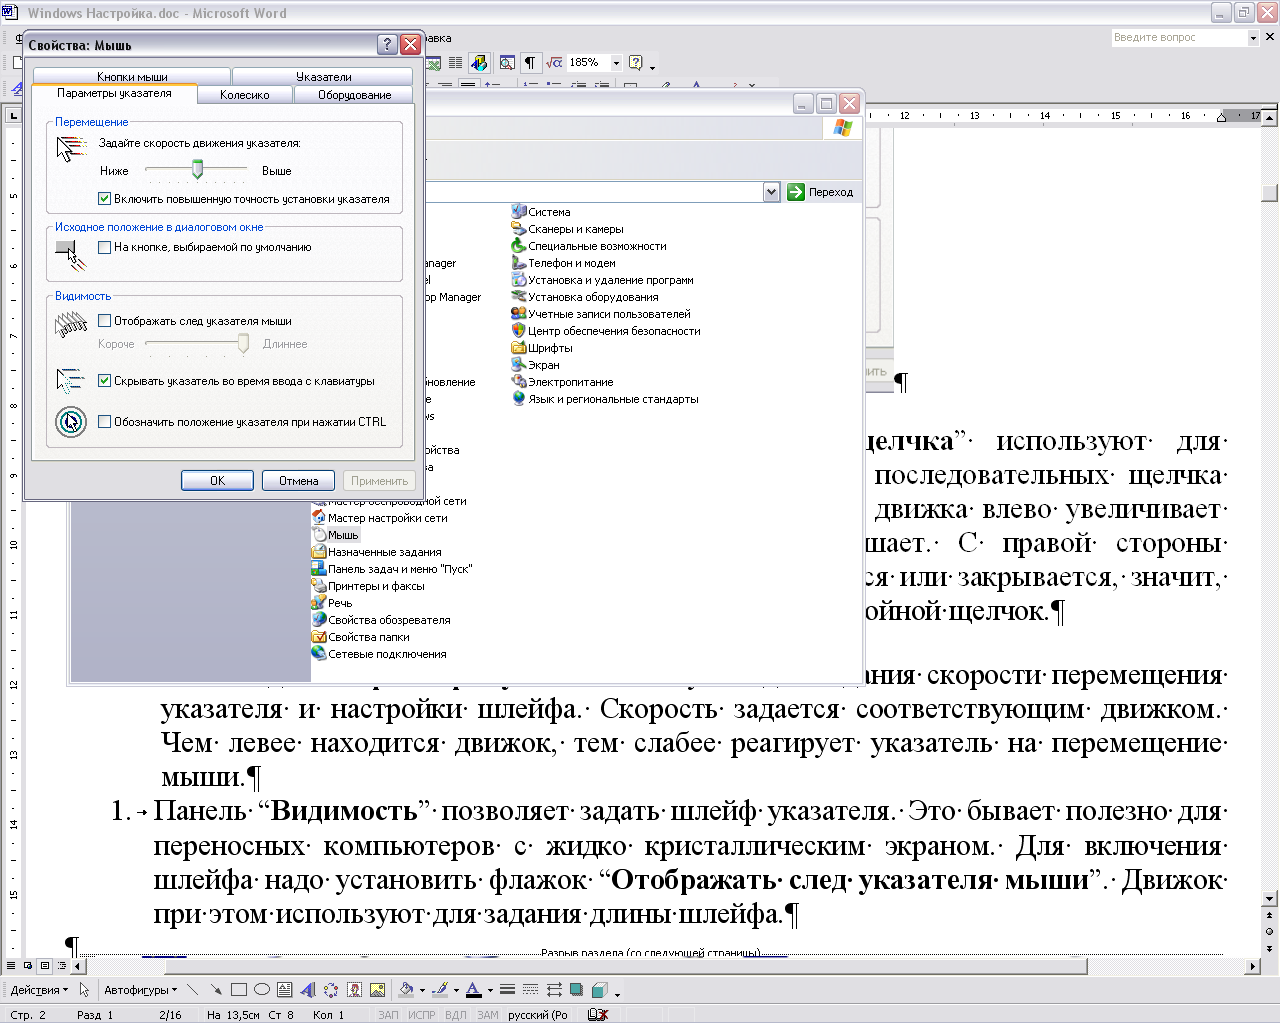Open 3-D Style options

[599, 990]
